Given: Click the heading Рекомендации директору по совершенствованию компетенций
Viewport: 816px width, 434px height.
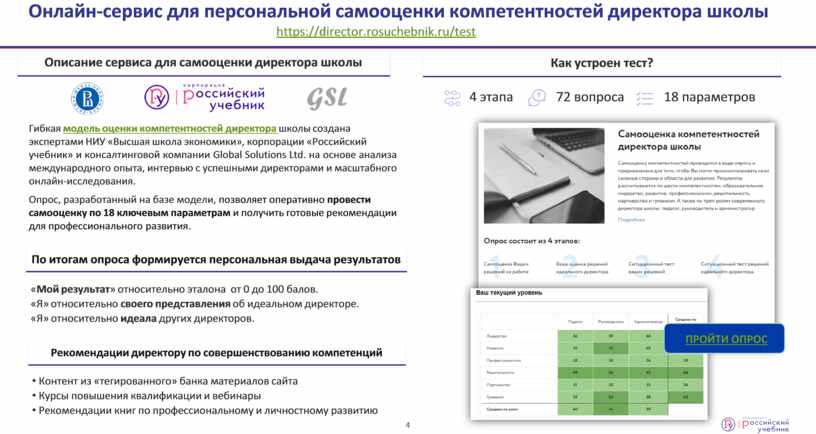Looking at the screenshot, I should (x=216, y=353).
